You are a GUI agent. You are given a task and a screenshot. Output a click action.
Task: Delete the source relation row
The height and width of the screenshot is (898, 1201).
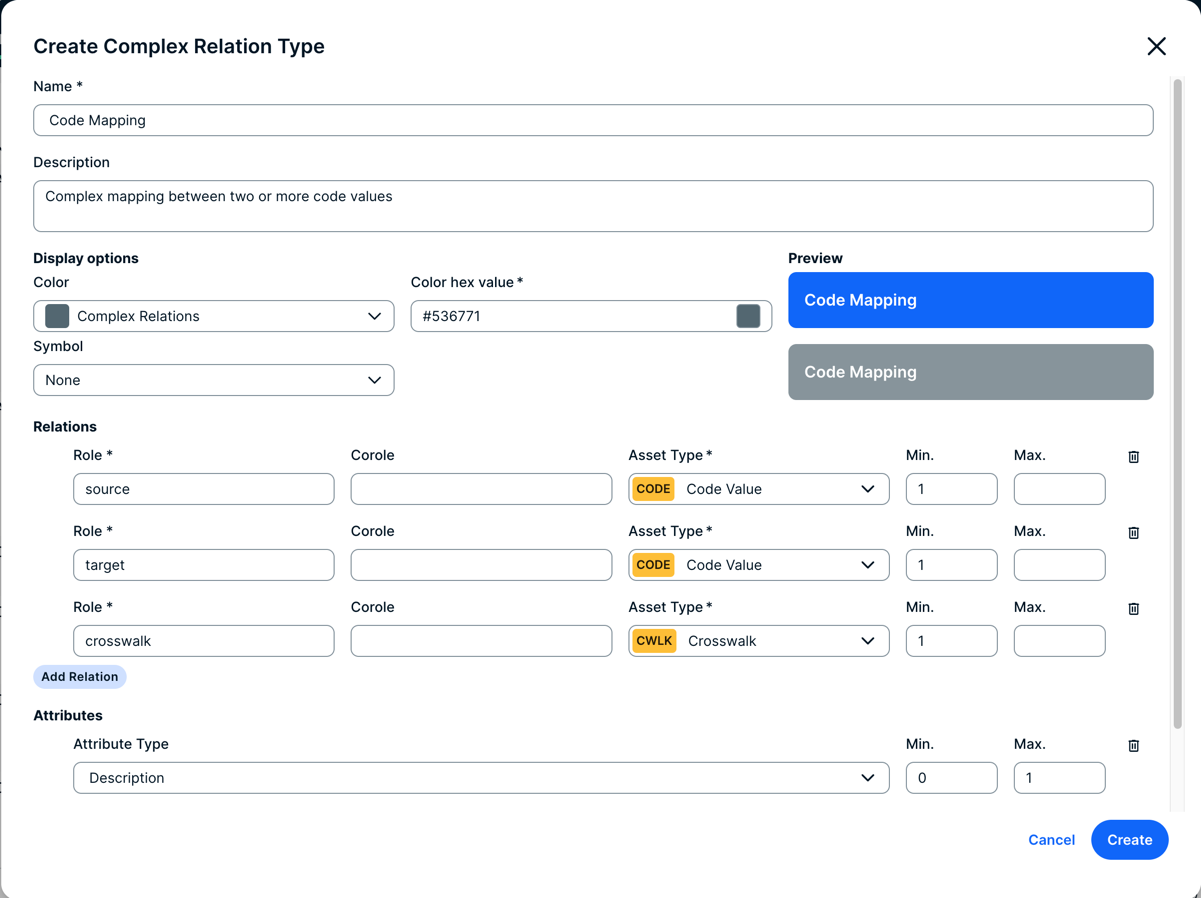[x=1133, y=457]
